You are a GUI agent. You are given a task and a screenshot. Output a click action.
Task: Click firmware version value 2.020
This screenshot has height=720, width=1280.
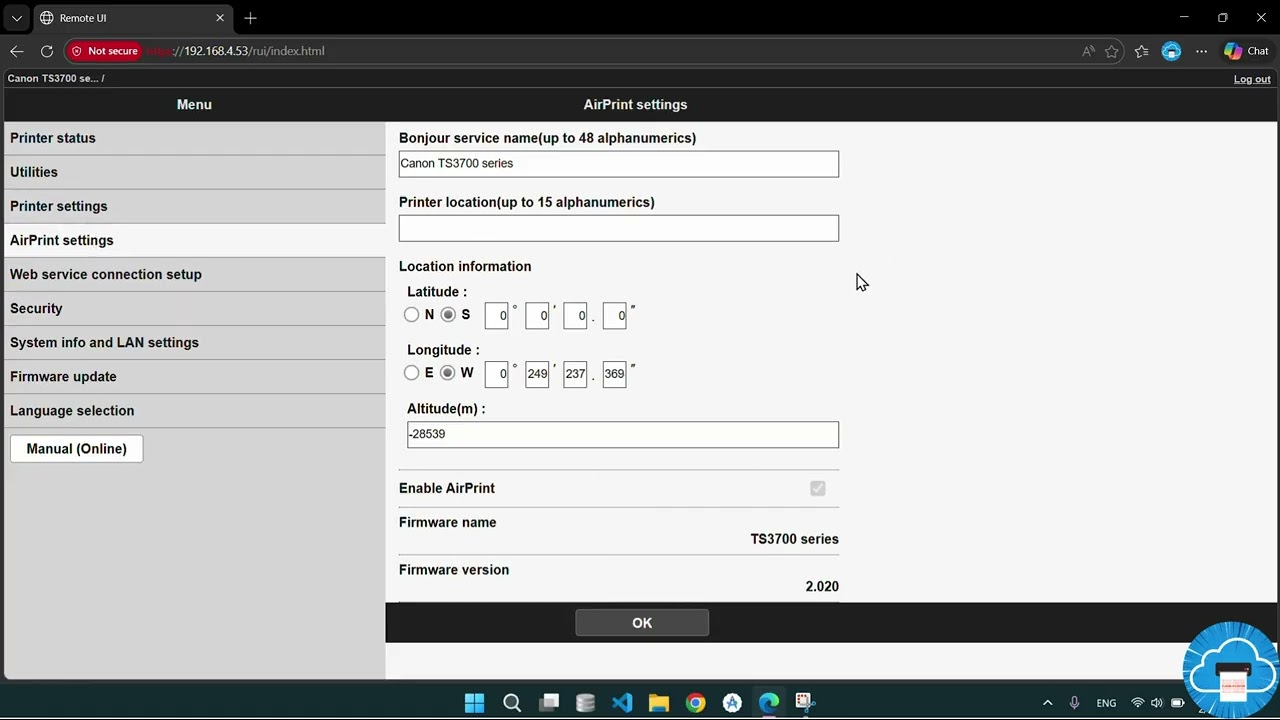822,587
